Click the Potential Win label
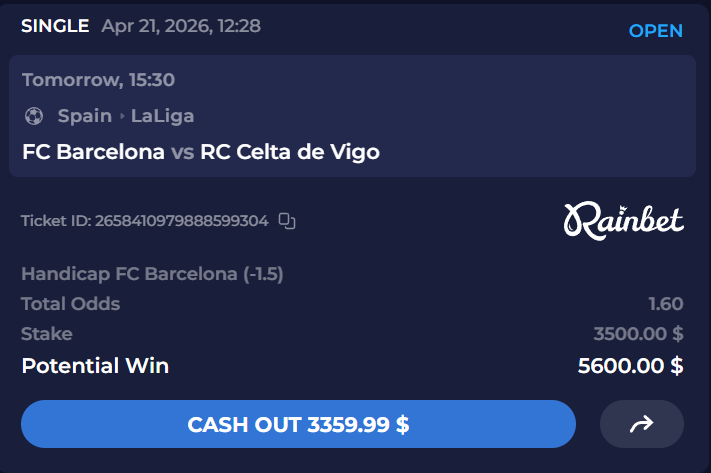711x473 pixels. 95,366
